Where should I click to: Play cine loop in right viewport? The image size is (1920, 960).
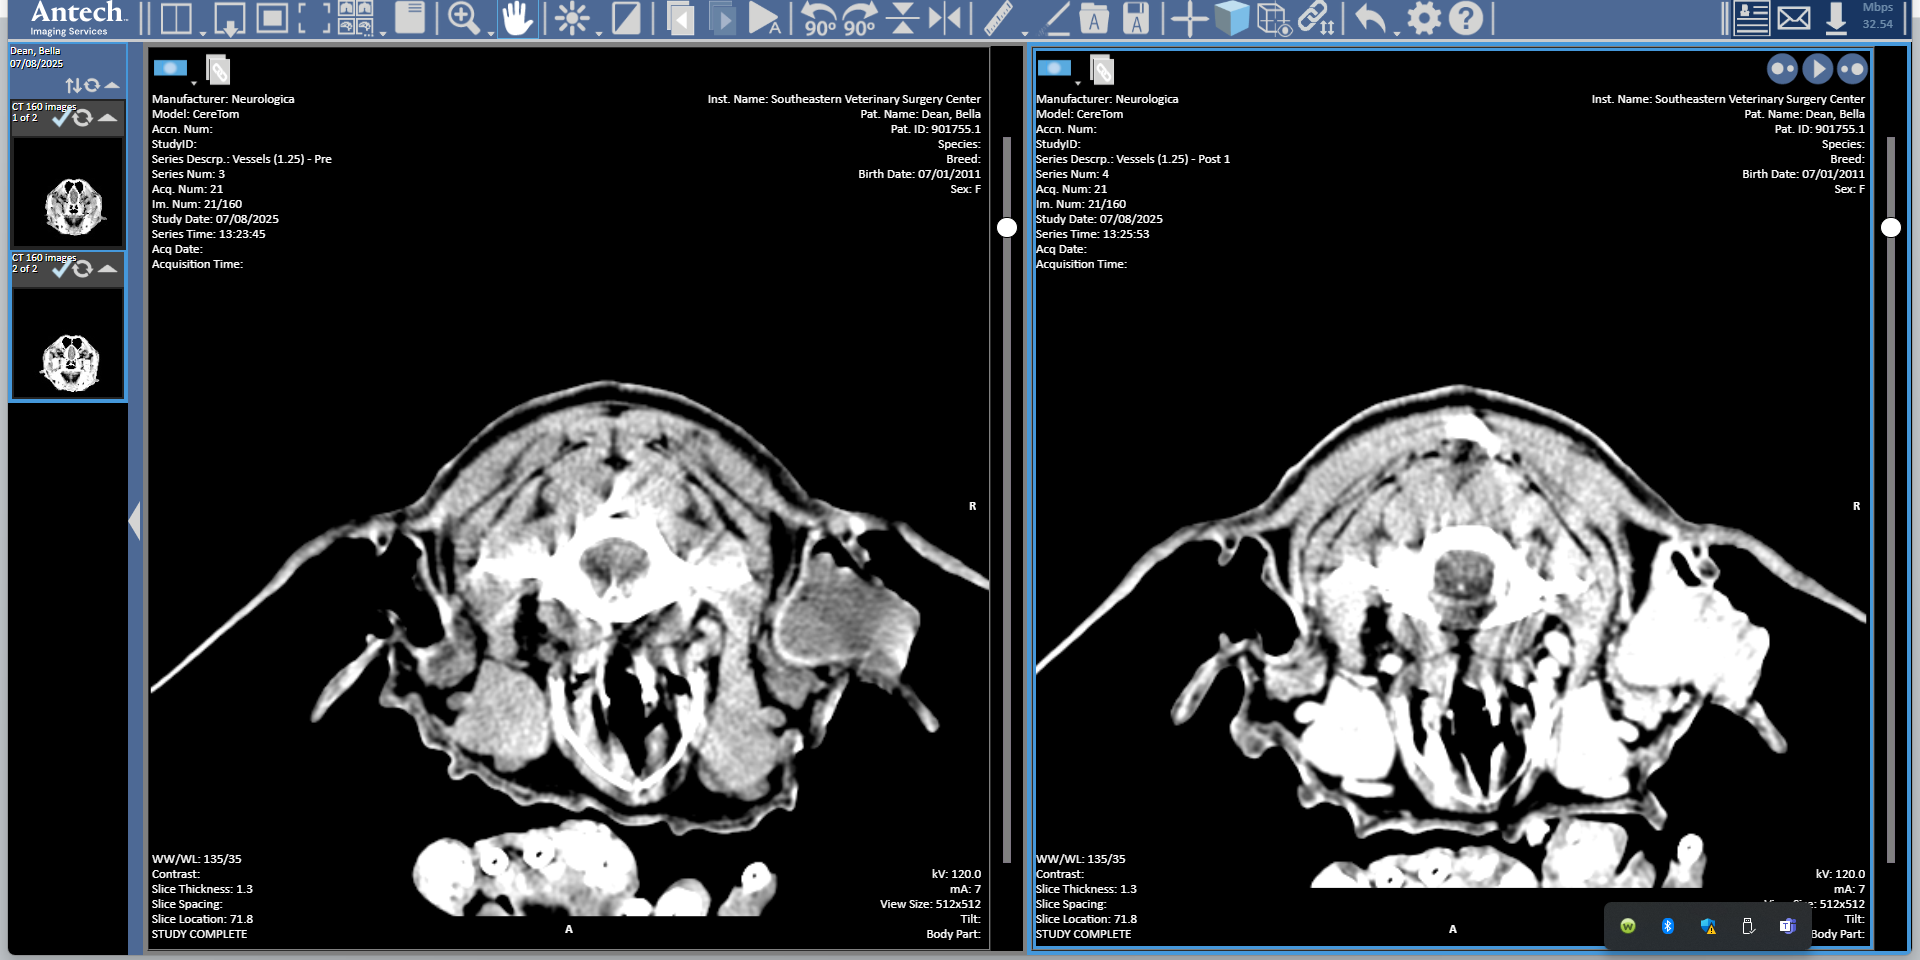[x=1817, y=69]
